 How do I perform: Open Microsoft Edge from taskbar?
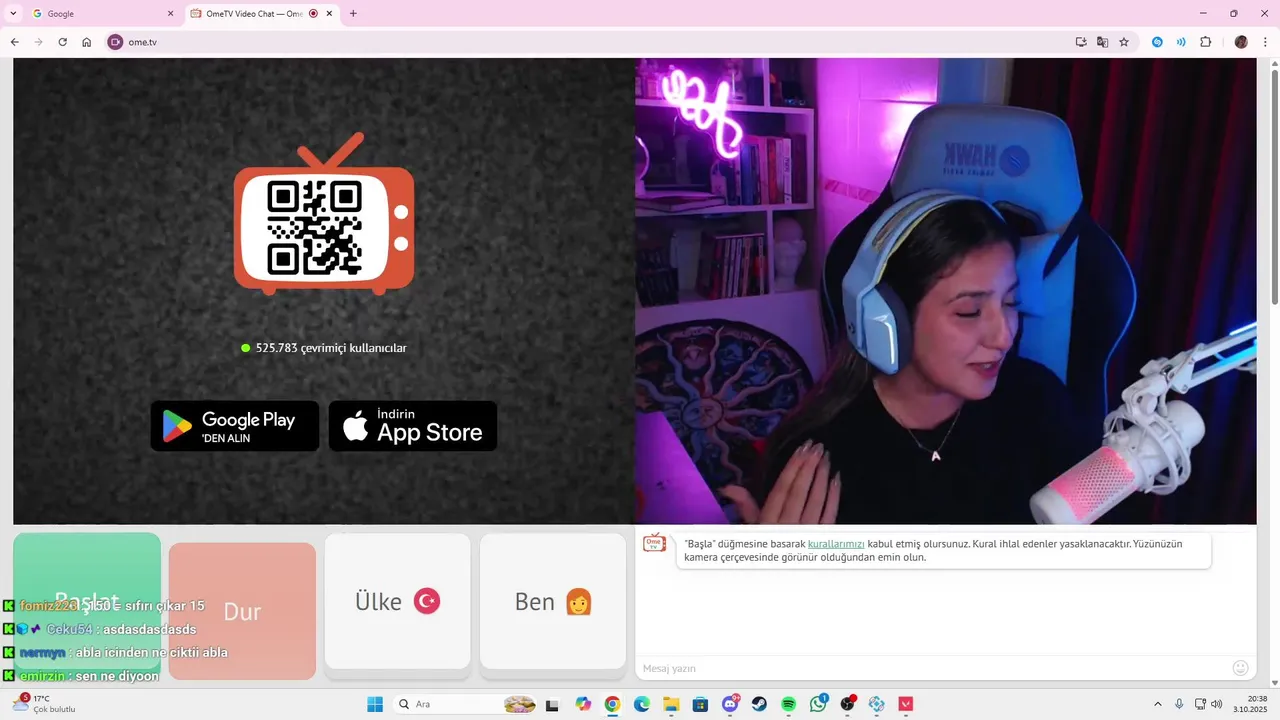(x=641, y=704)
